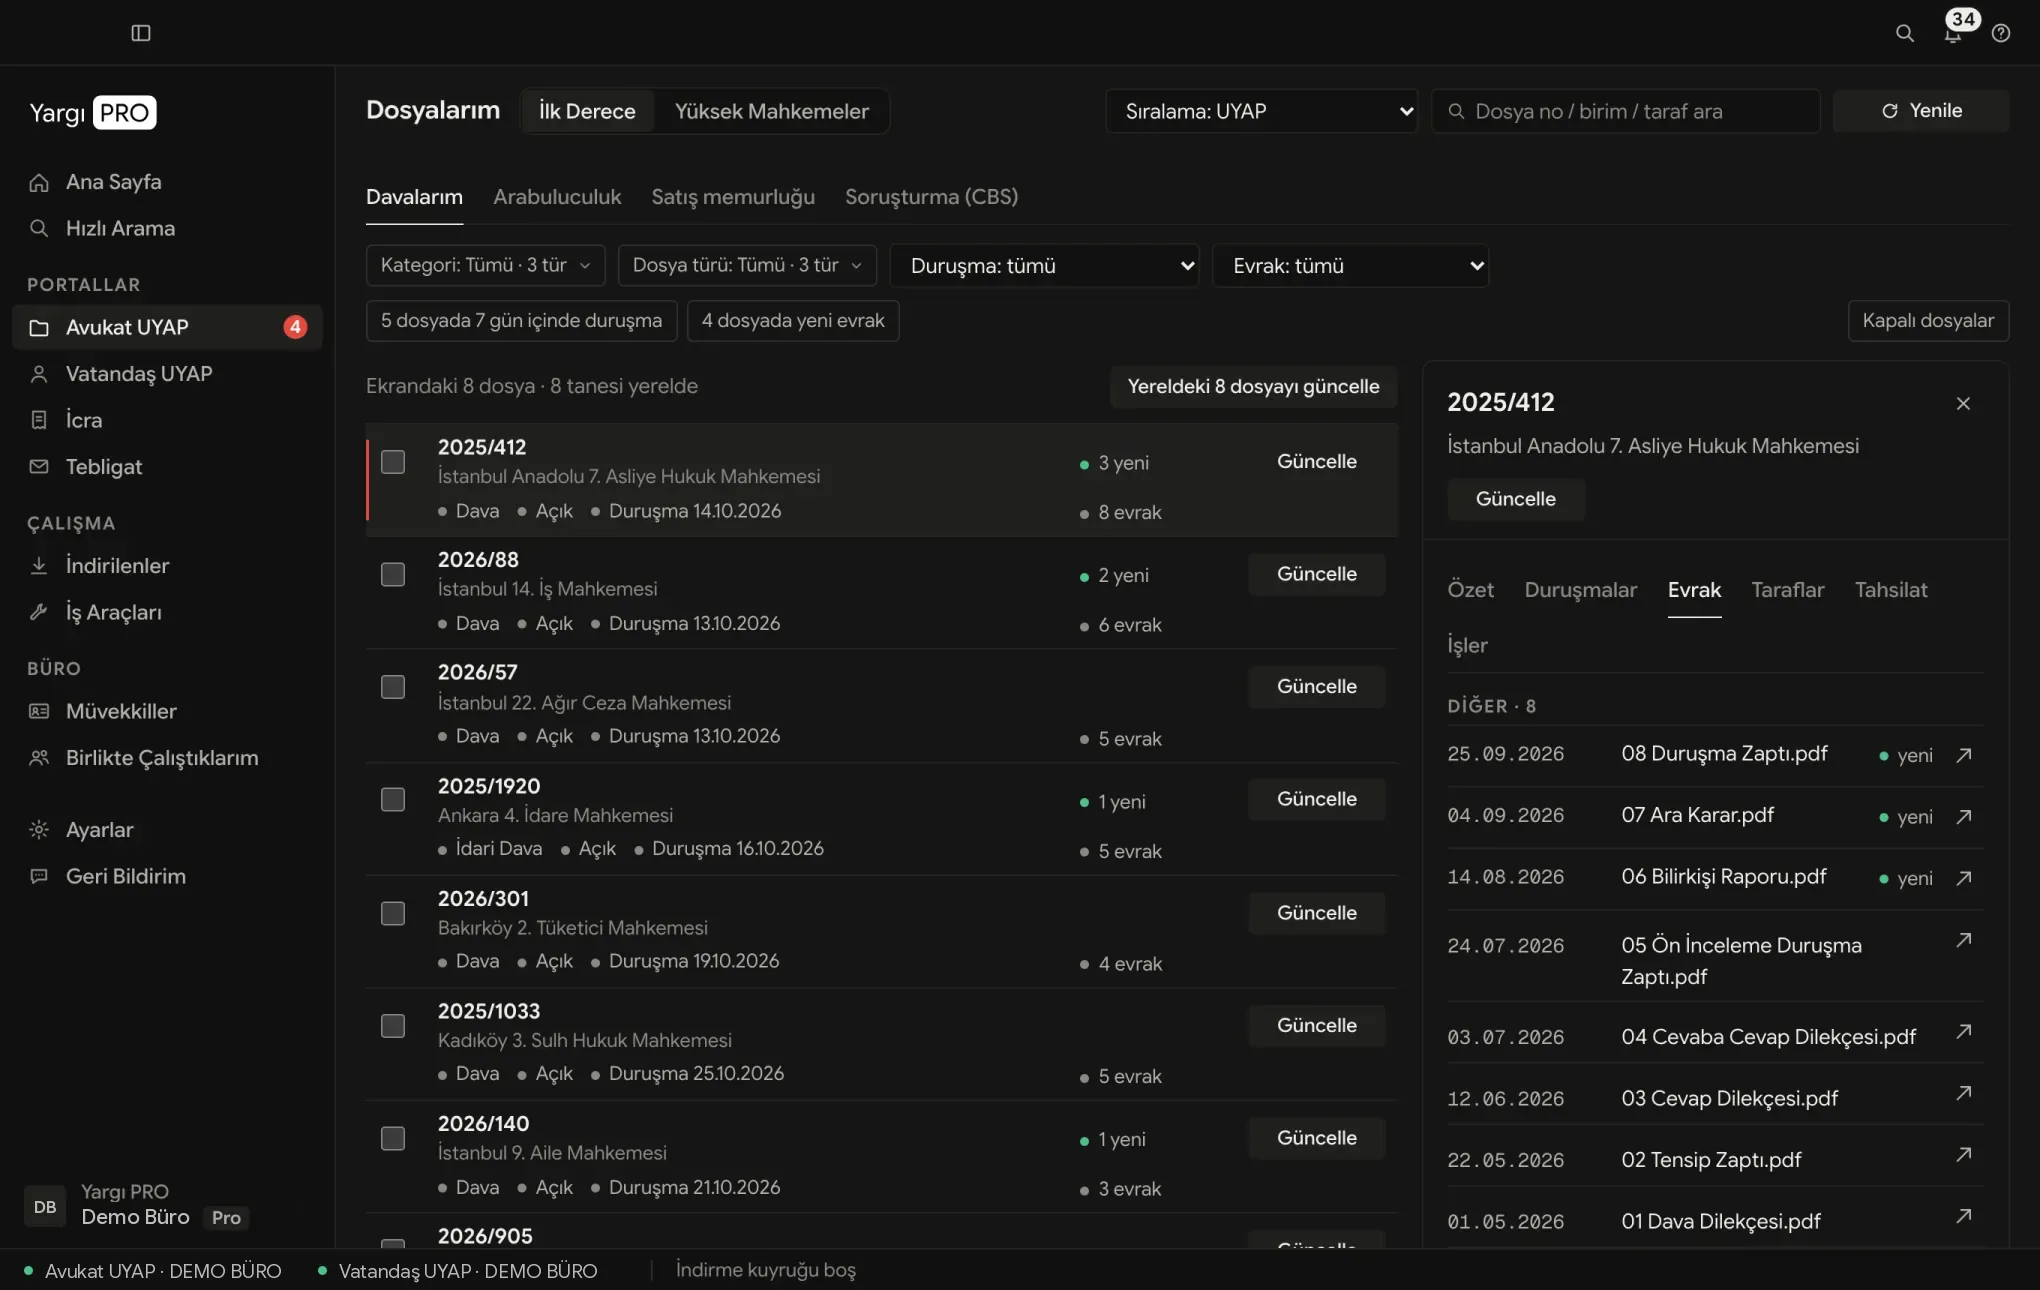Open the Sıralama: UYAP sort dropdown

click(x=1262, y=111)
